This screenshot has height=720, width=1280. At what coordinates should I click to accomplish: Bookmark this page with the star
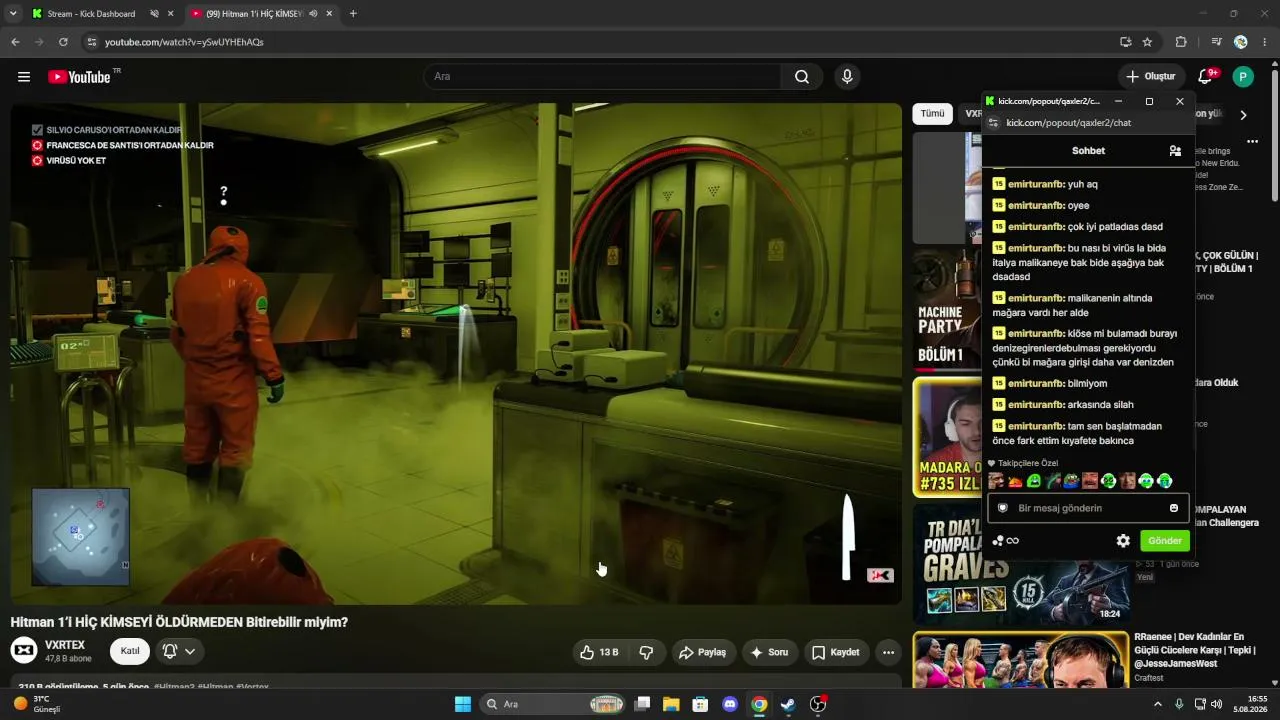click(1147, 42)
